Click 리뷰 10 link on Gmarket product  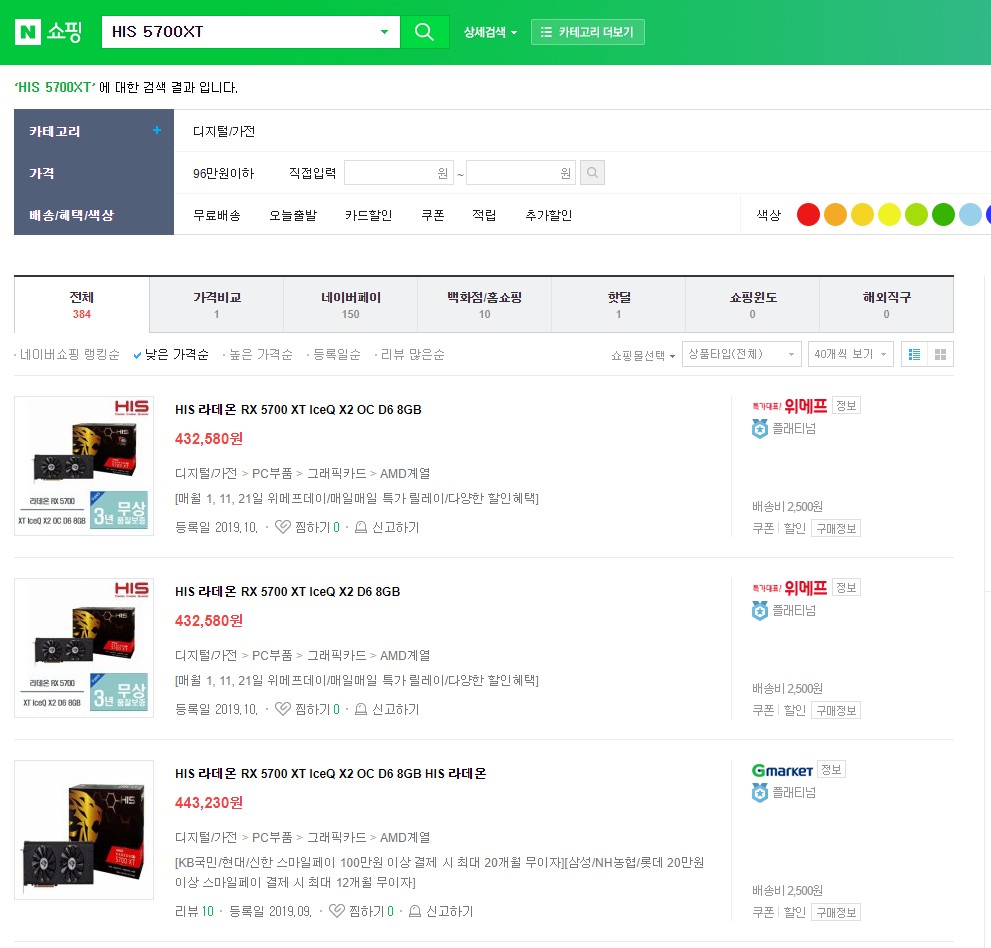tap(195, 911)
